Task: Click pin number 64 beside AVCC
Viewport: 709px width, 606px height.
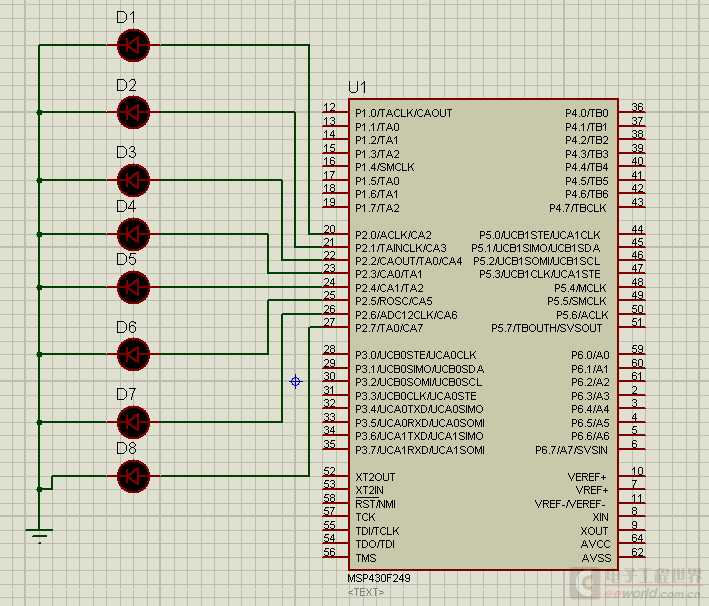Action: pyautogui.click(x=638, y=538)
